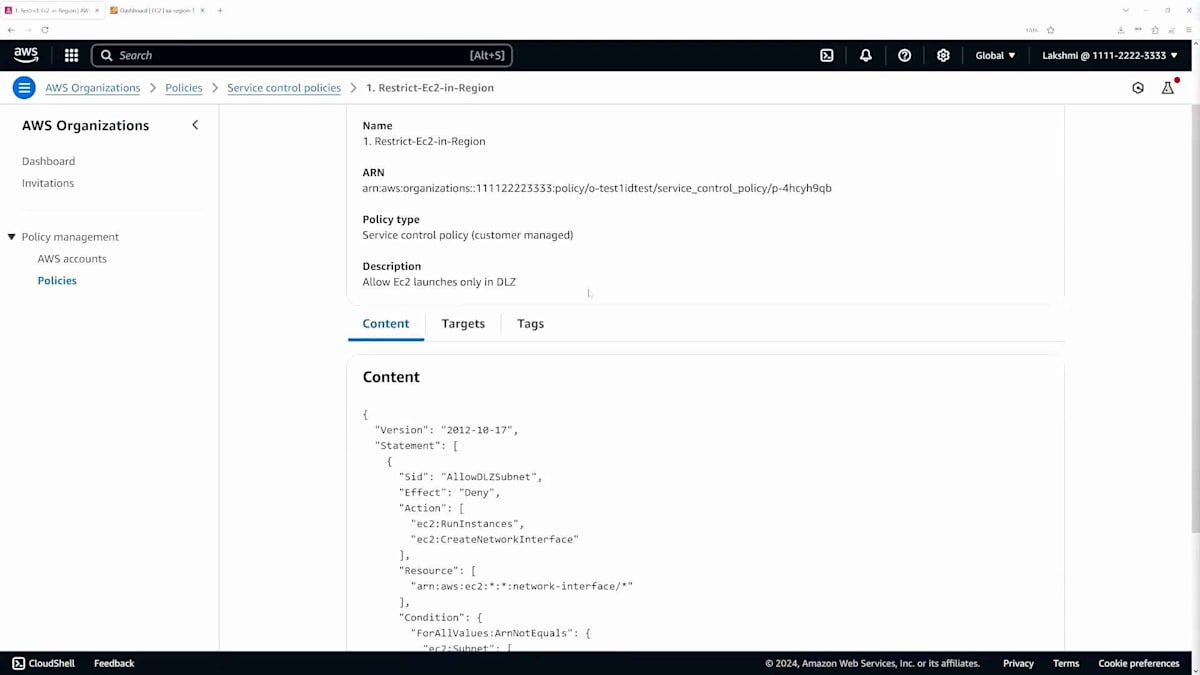This screenshot has height=675, width=1200.
Task: Open the flask preview features icon
Action: [x=1167, y=88]
